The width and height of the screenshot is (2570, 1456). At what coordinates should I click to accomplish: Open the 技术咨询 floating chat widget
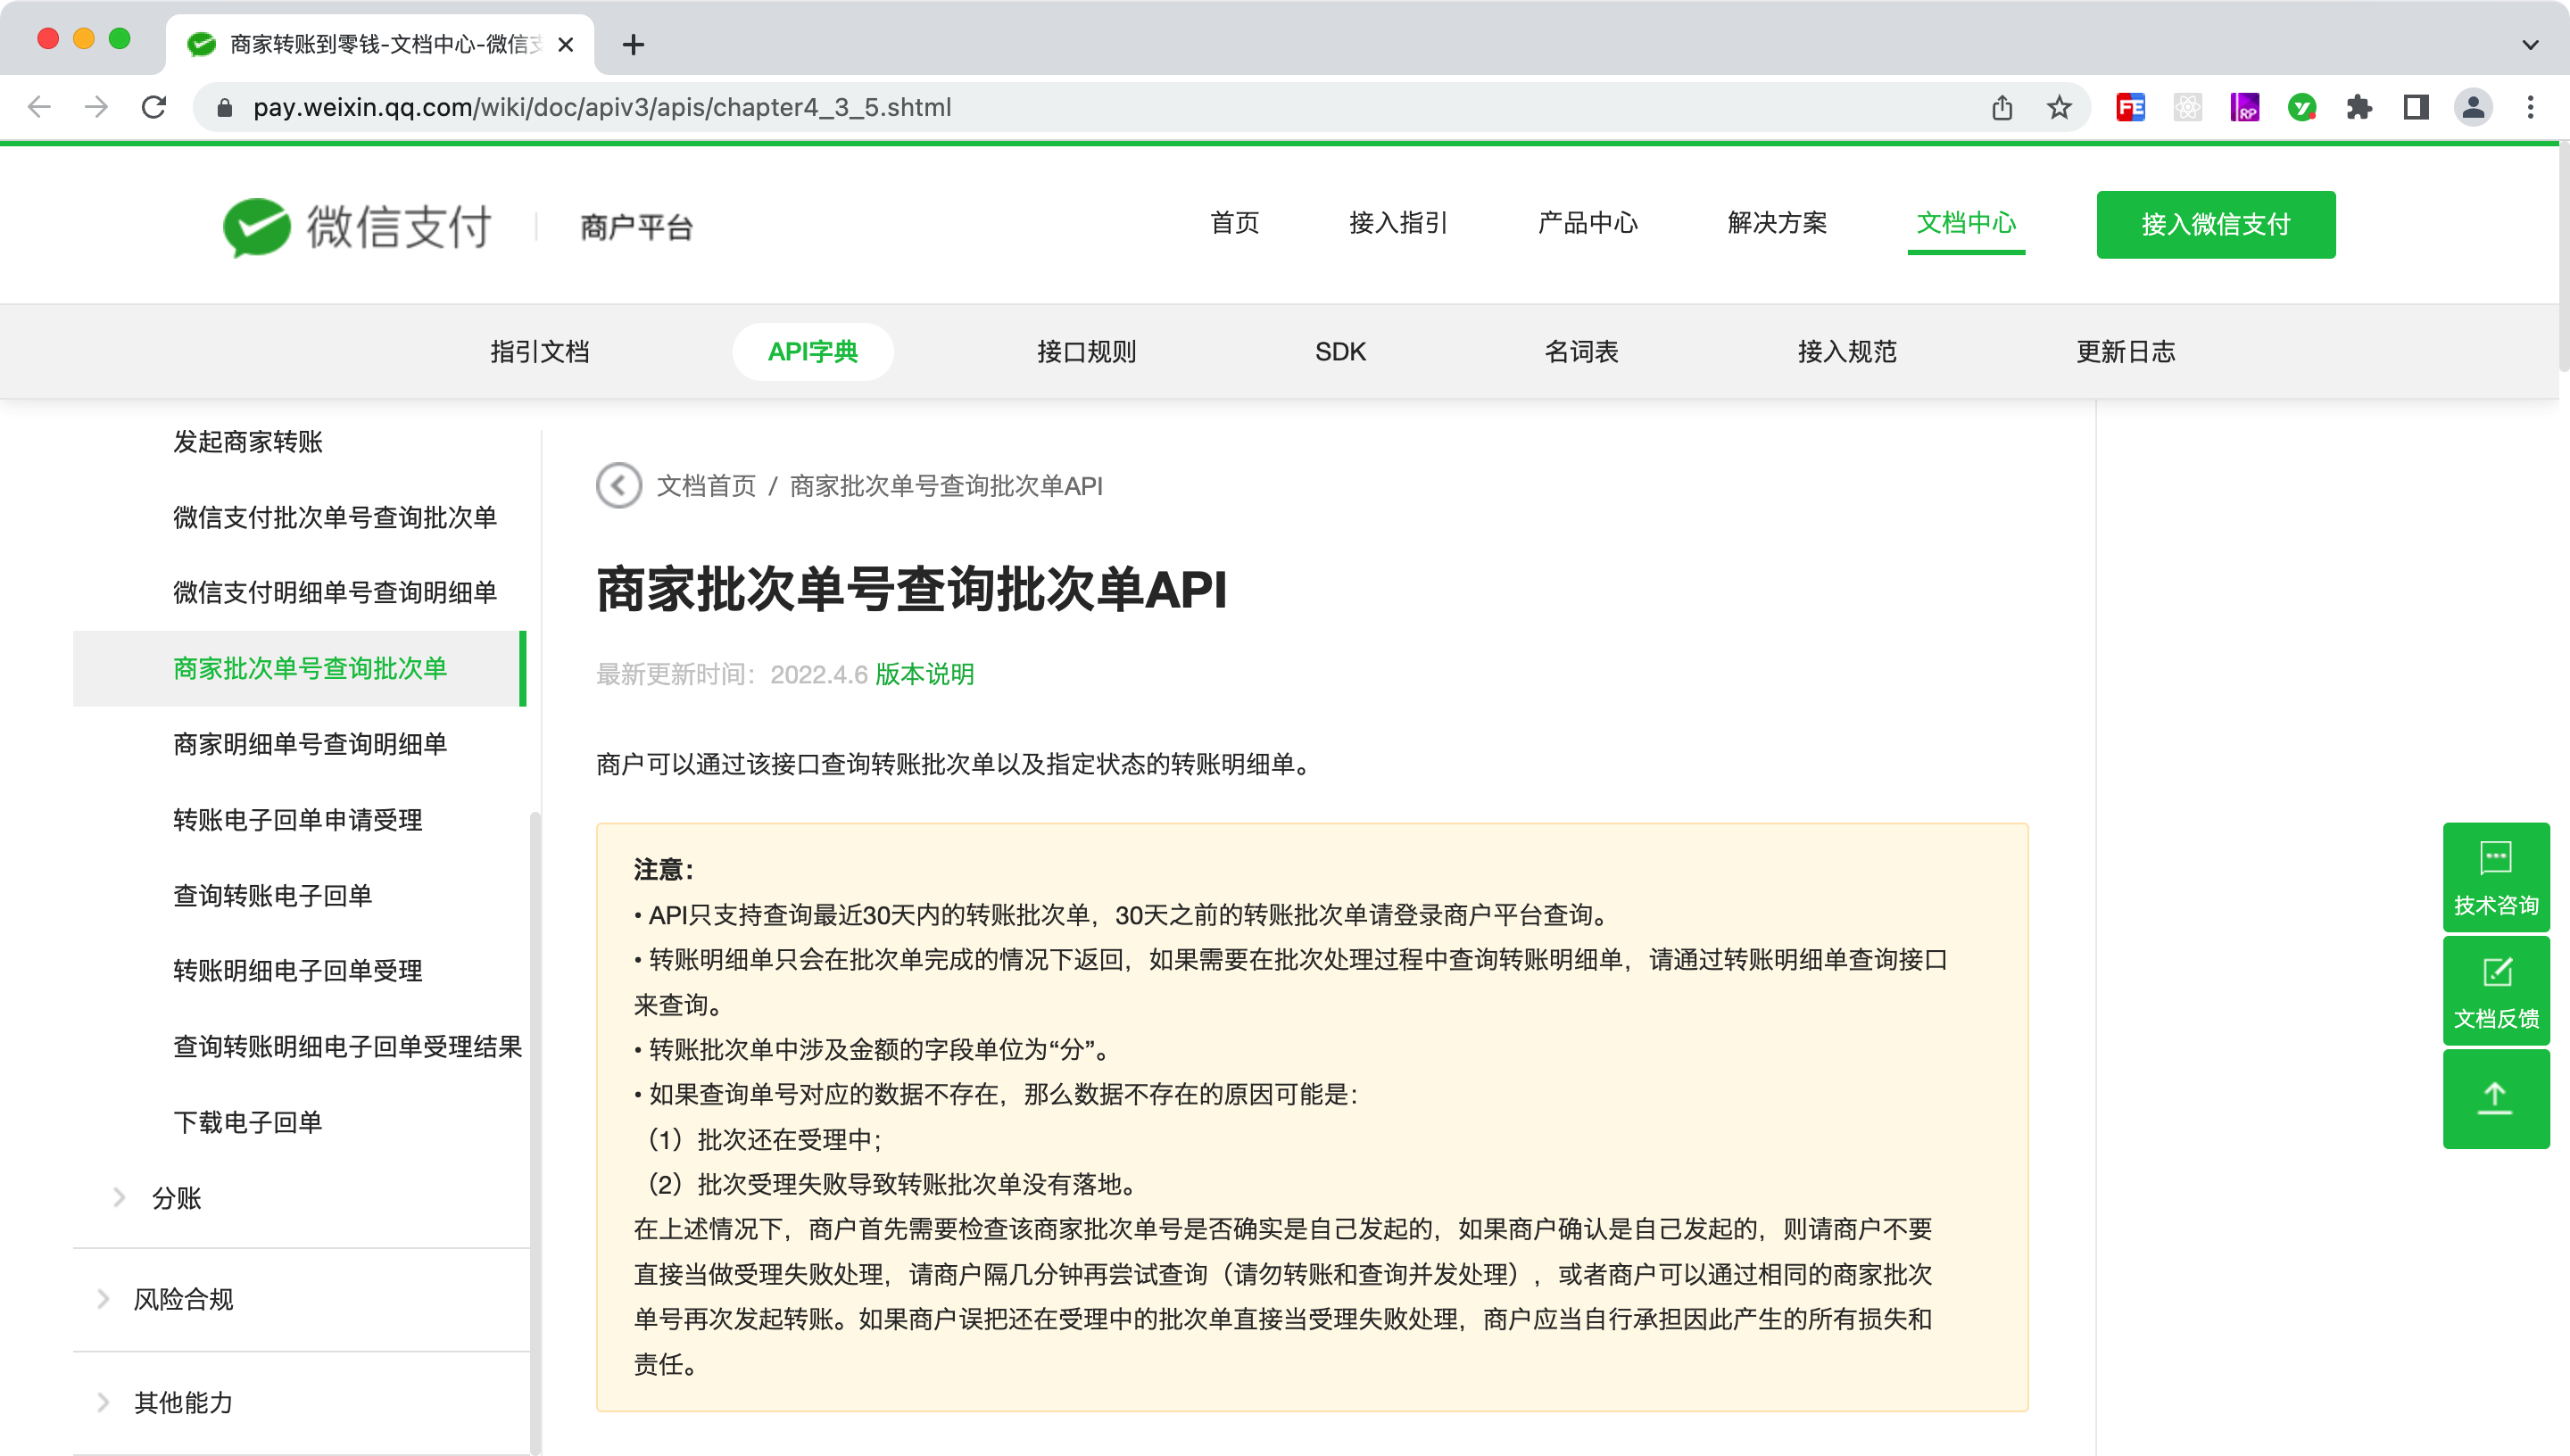2495,877
